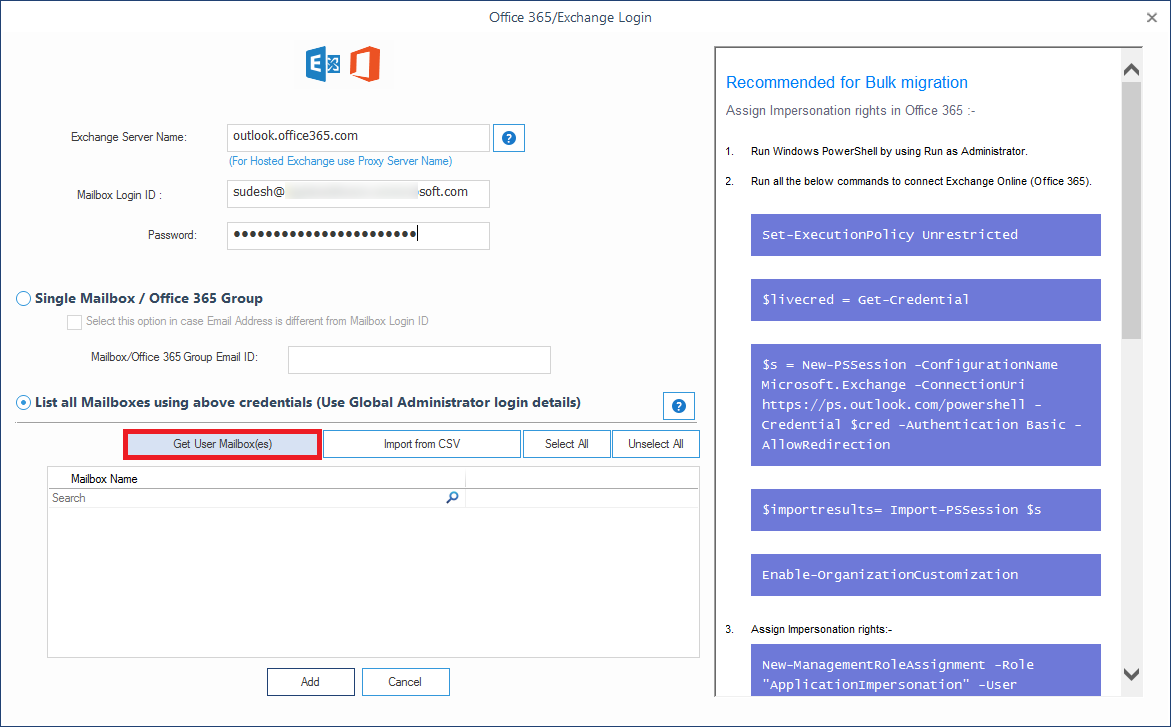Click the Recommended for Bulk migration heading
This screenshot has height=727, width=1171.
[x=846, y=82]
